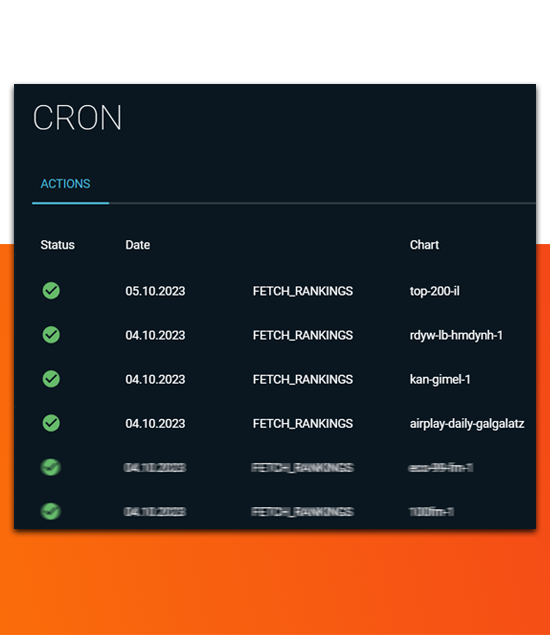Sort by the Status column header
550x636 pixels.
point(58,245)
